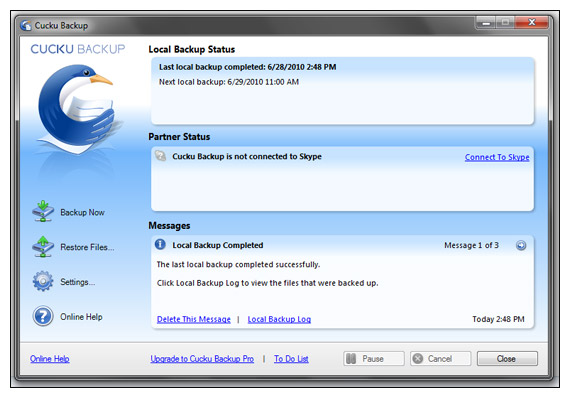The image size is (570, 398).
Task: Open Restore Files... from sidebar
Action: 87,247
